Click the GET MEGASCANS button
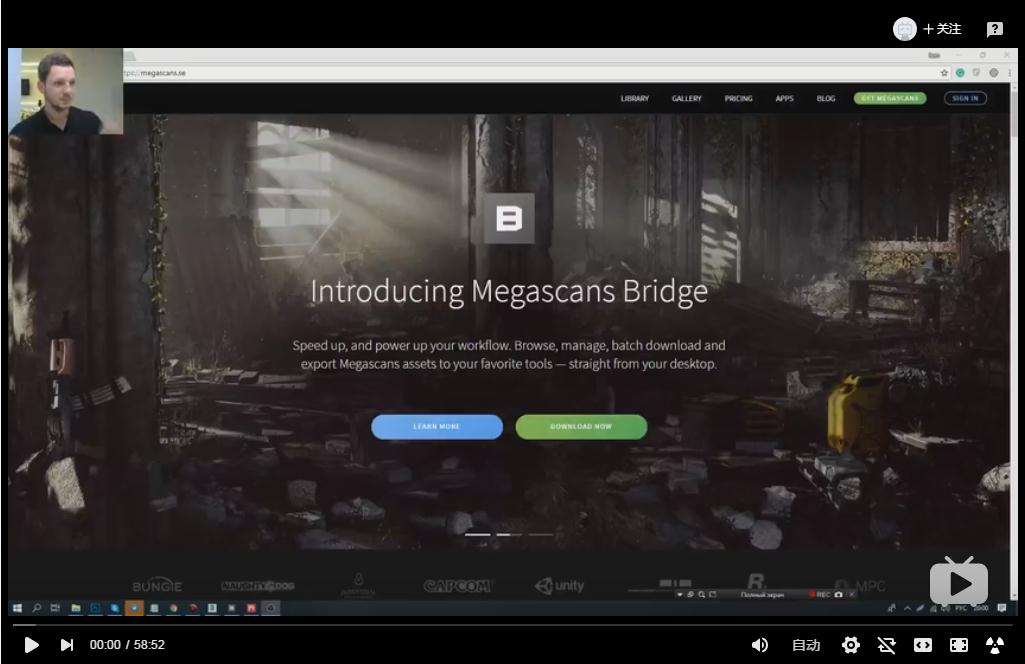Image resolution: width=1025 pixels, height=664 pixels. [890, 98]
